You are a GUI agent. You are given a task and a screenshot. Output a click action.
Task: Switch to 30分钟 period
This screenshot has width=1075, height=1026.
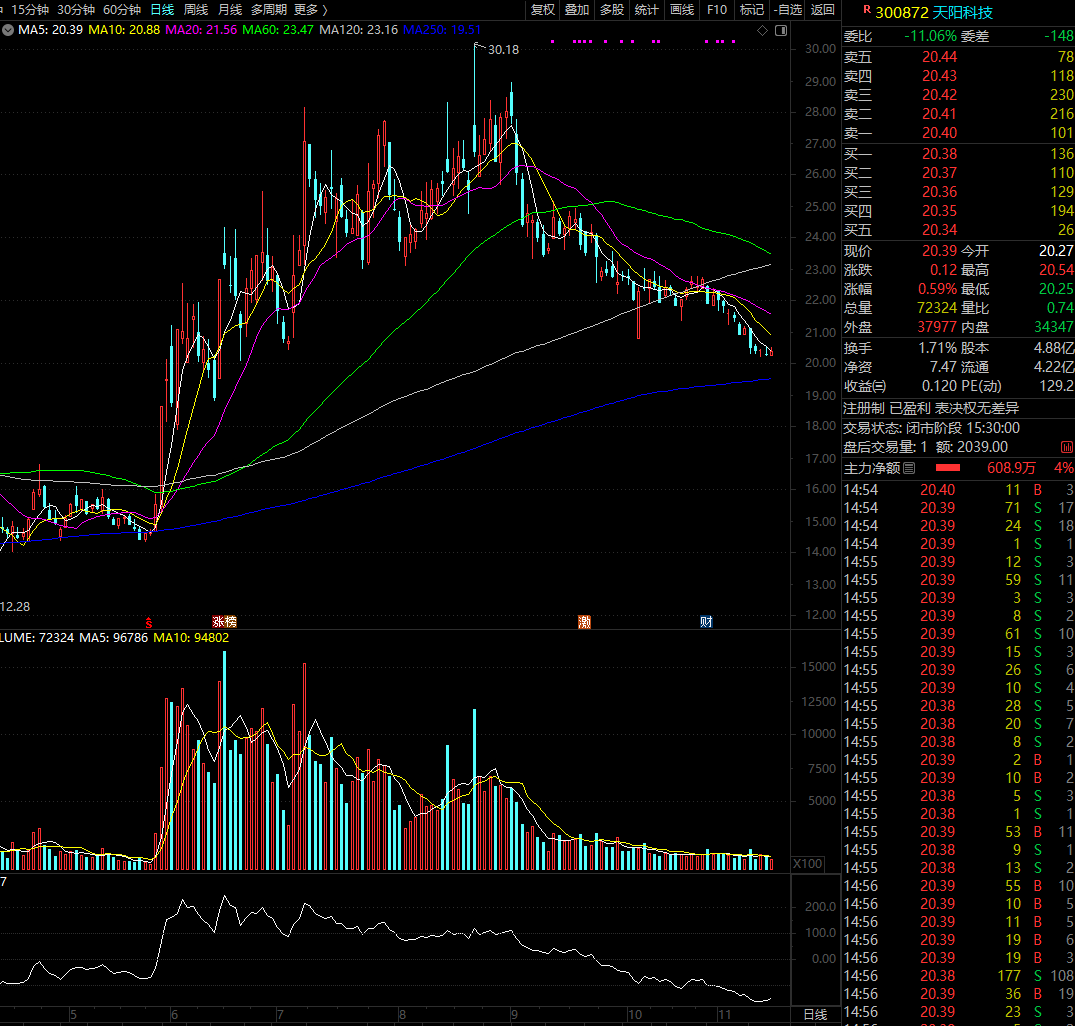pos(75,10)
